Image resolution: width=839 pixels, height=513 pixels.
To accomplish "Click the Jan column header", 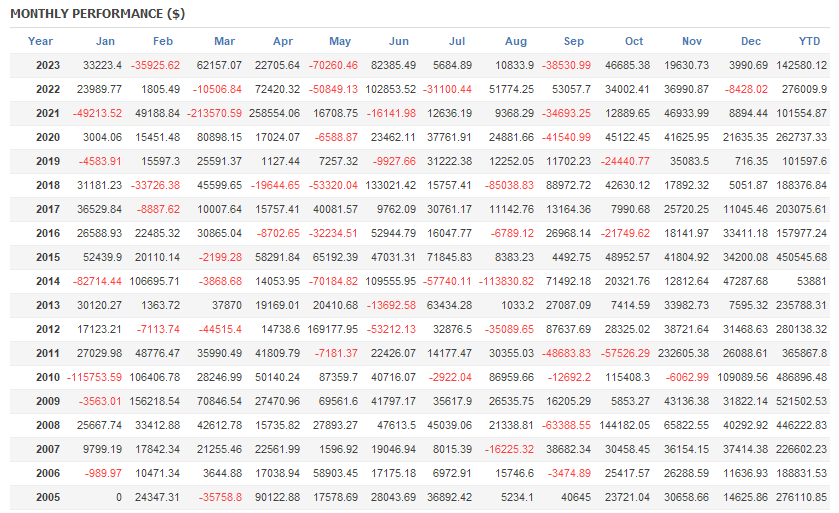I will [x=105, y=41].
